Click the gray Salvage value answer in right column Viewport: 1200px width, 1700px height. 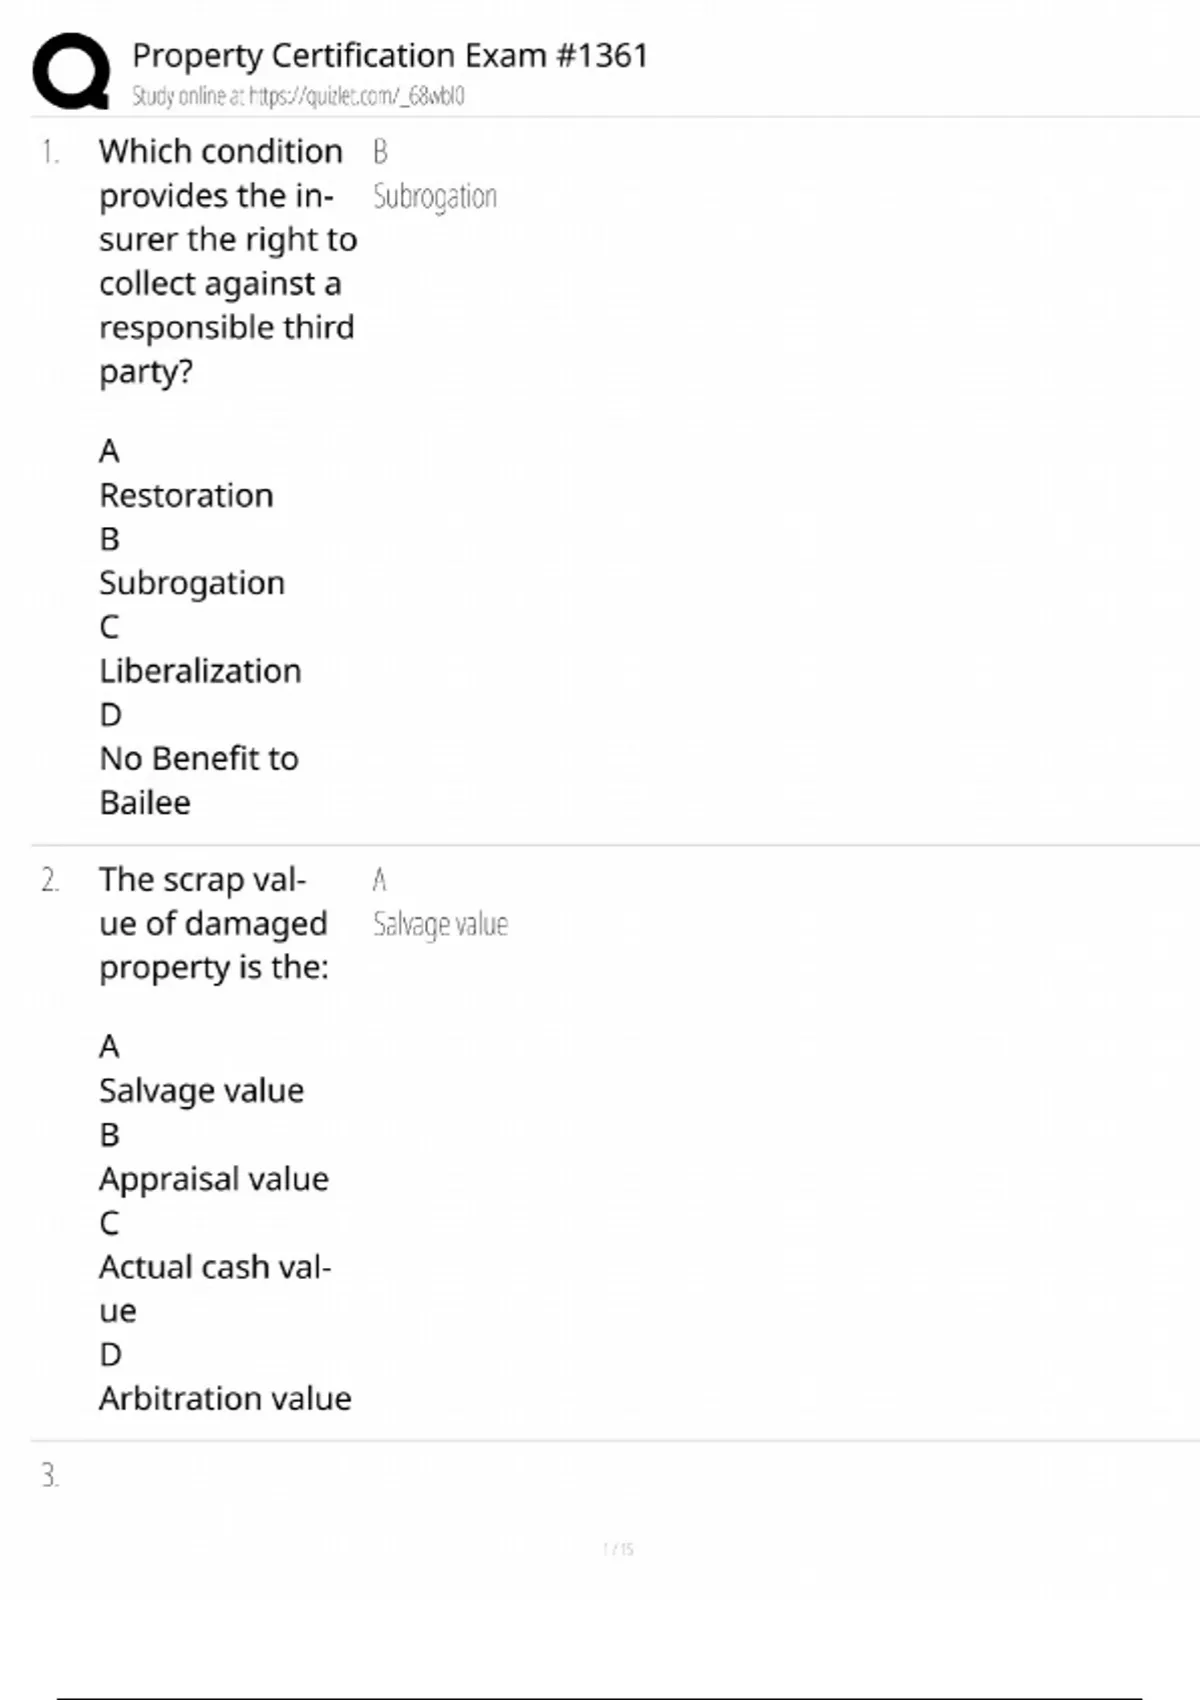click(x=440, y=925)
